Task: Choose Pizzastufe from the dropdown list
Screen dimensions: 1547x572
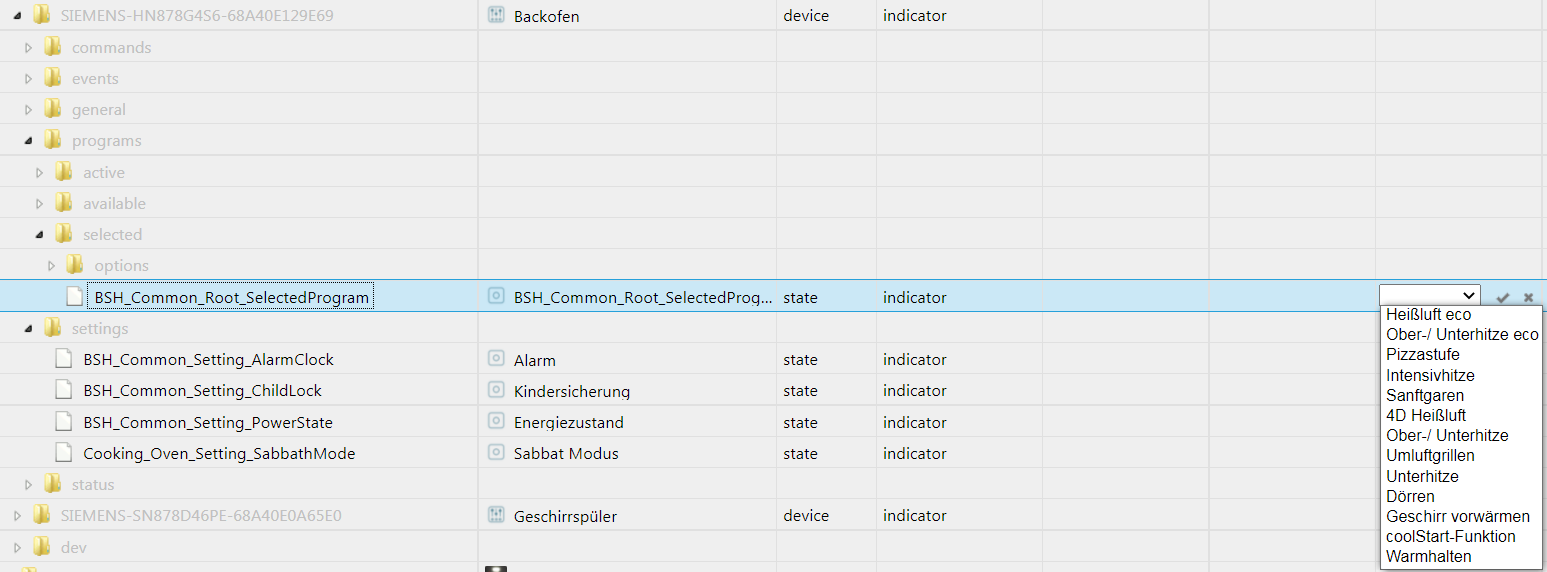Action: tap(1423, 354)
